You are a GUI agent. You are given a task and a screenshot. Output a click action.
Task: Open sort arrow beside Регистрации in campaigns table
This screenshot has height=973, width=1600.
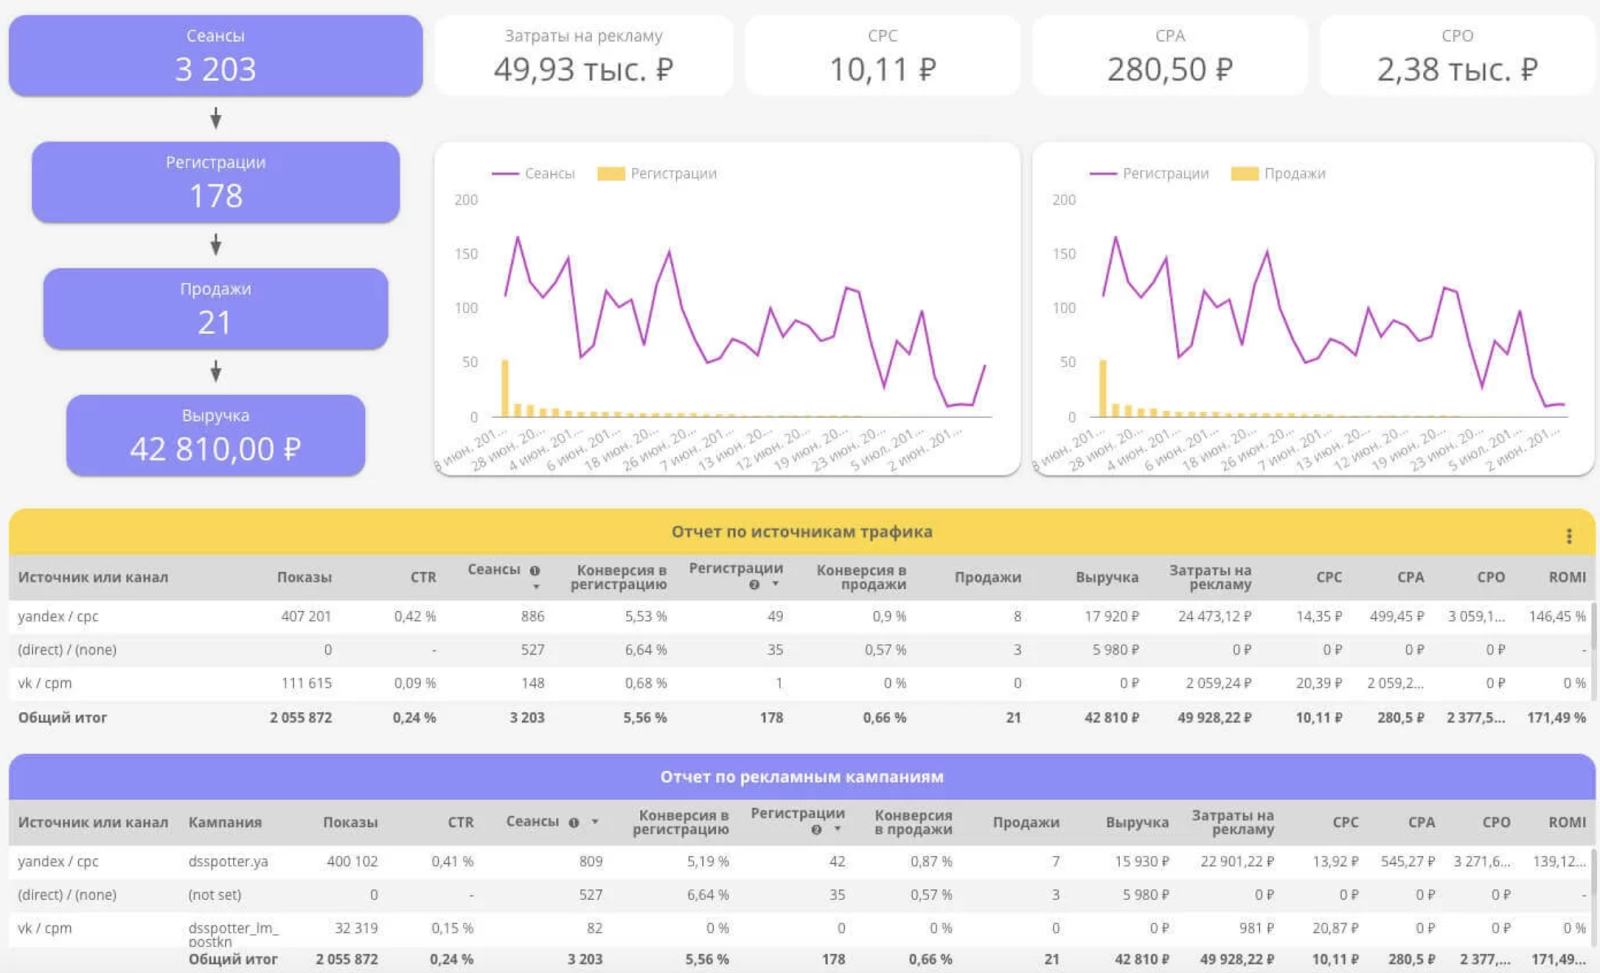837,830
